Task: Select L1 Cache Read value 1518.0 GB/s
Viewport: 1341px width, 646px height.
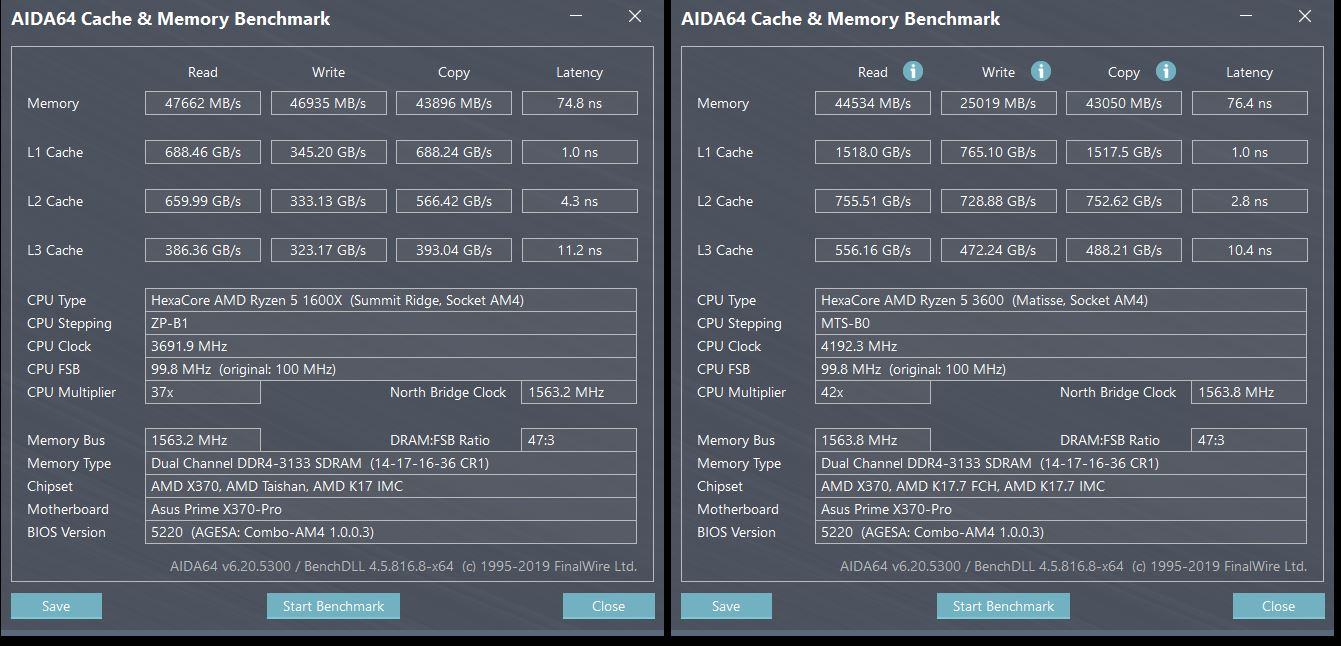Action: coord(872,152)
